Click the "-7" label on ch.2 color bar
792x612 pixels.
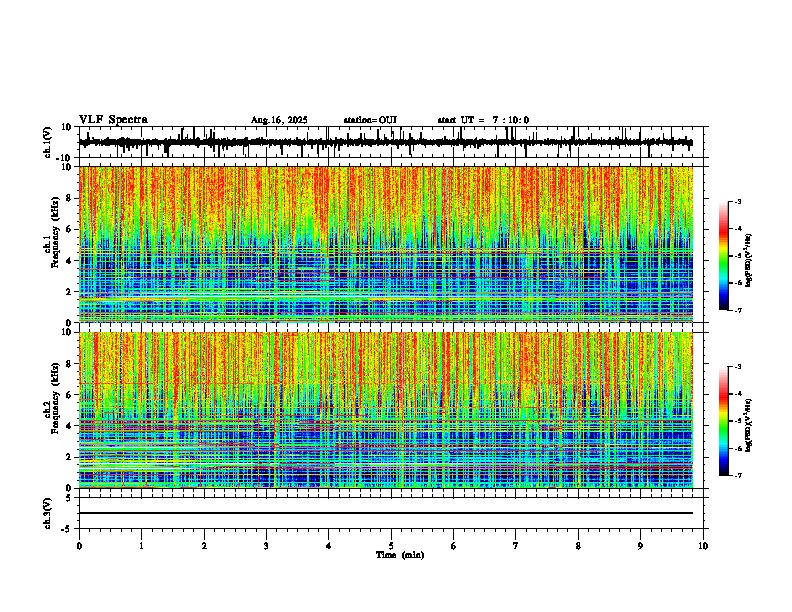(737, 475)
